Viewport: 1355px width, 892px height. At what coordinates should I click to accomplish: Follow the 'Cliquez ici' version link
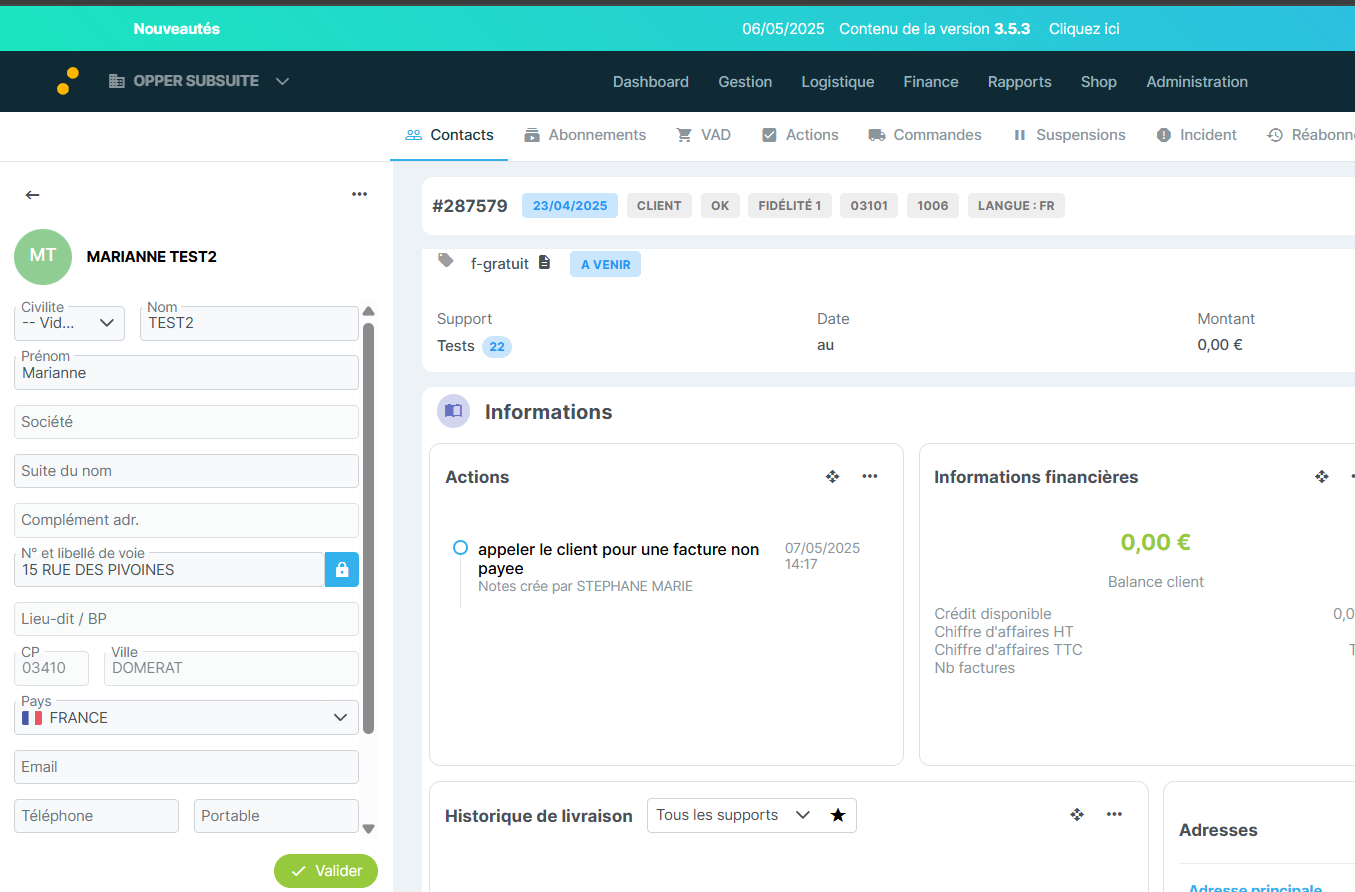tap(1084, 29)
